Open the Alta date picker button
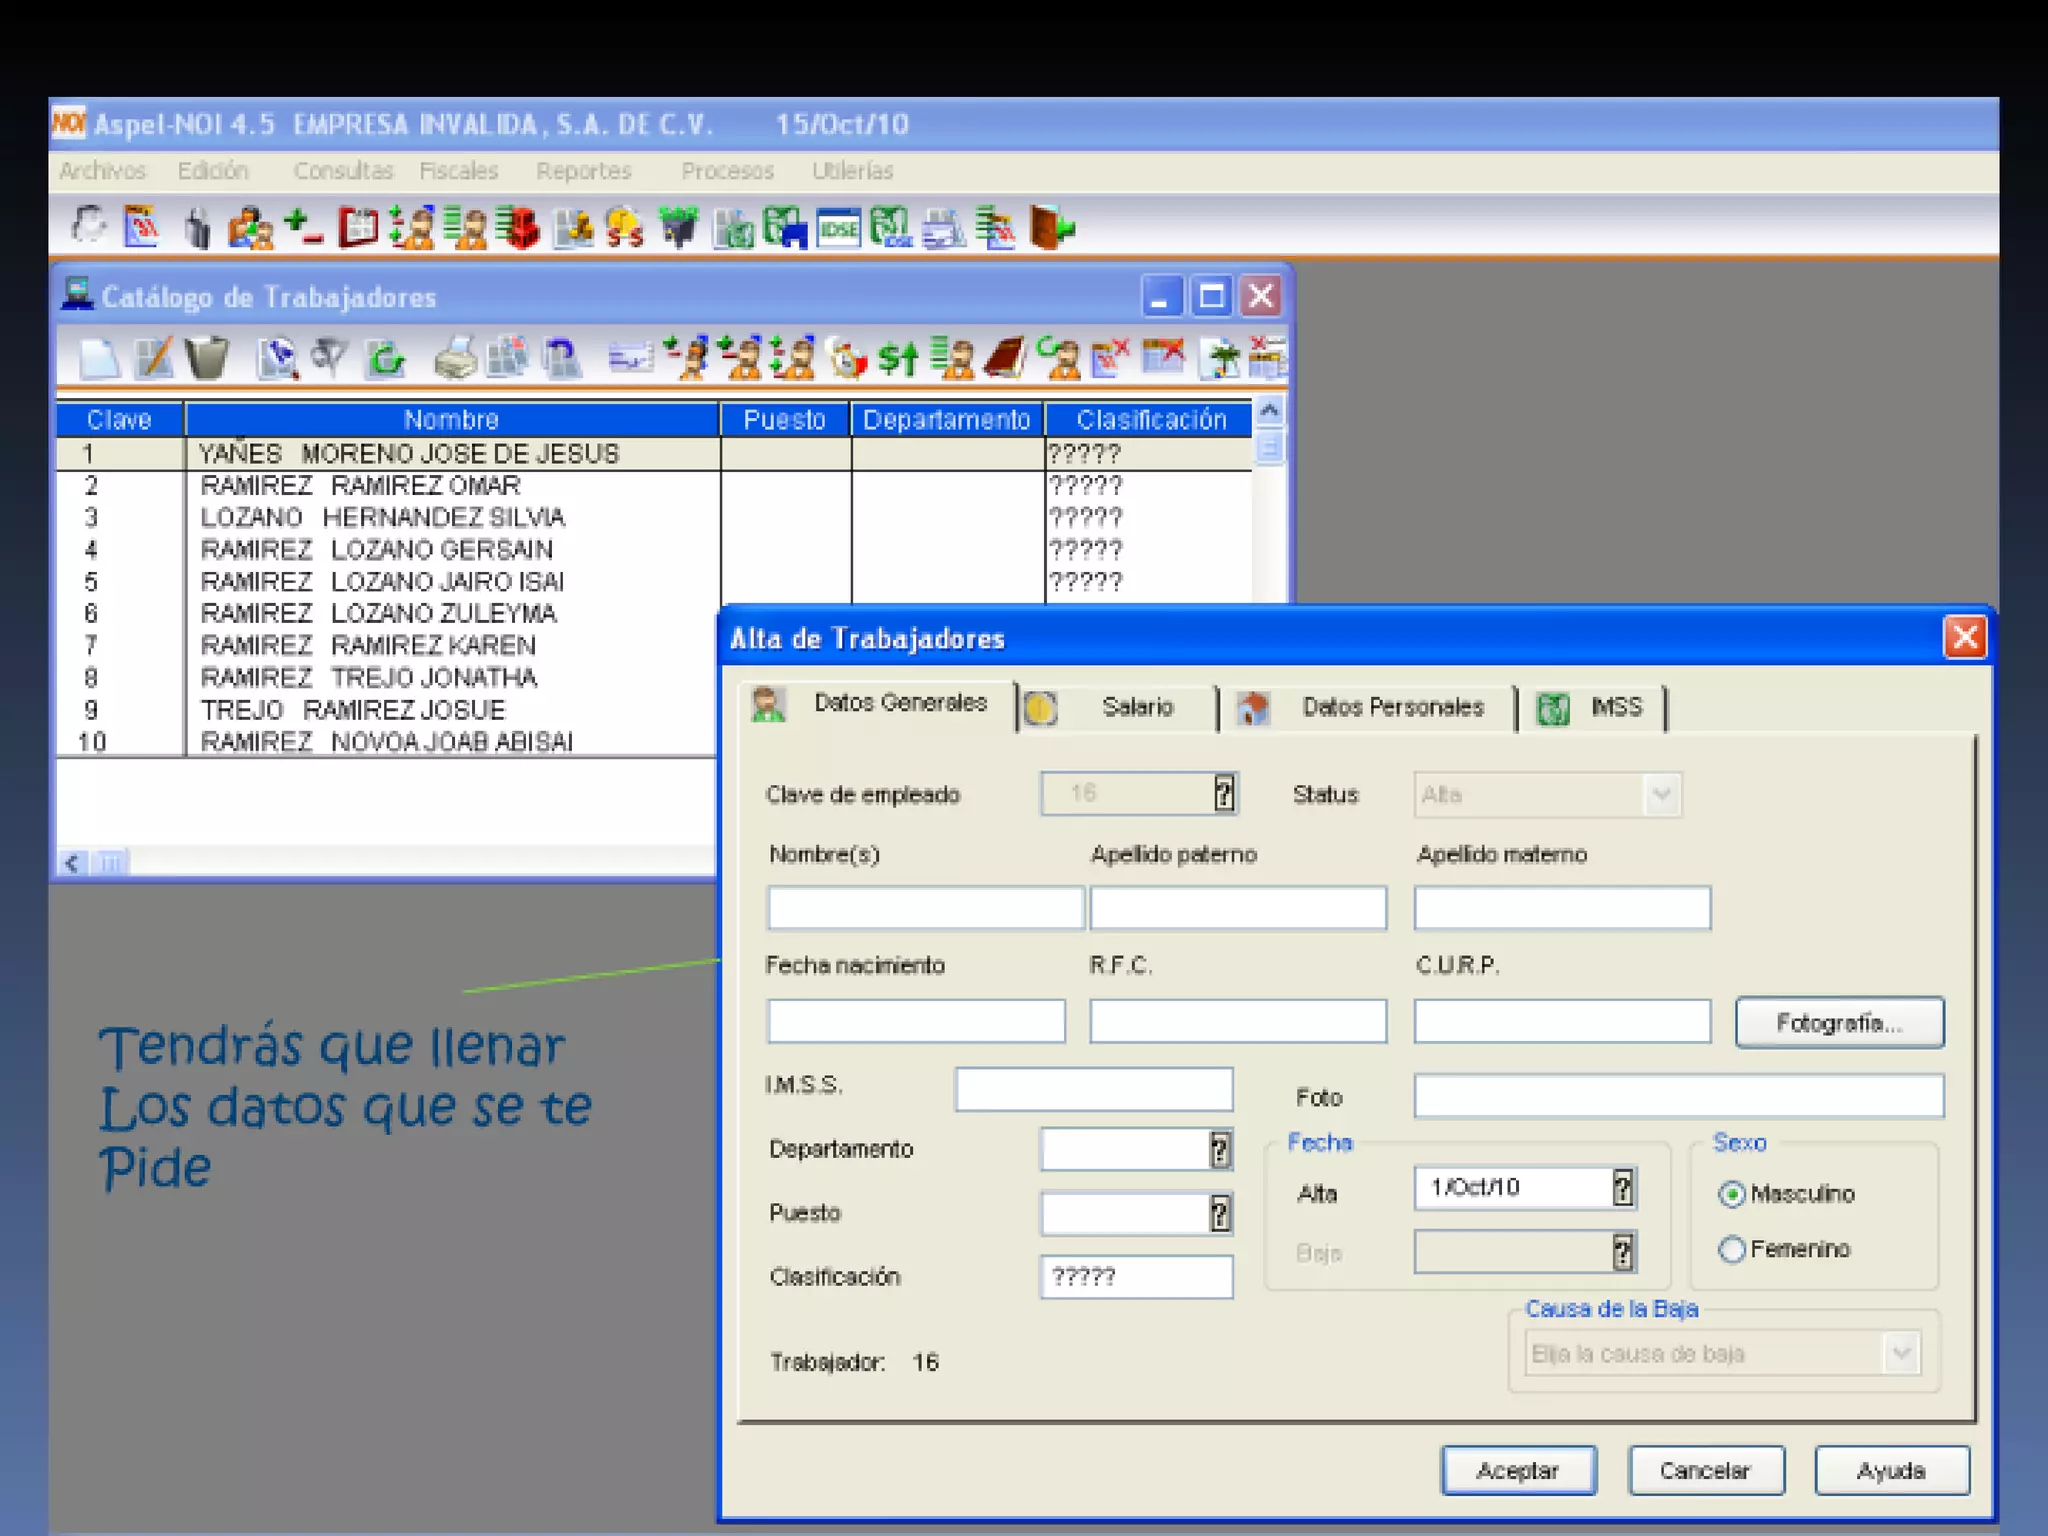This screenshot has width=2048, height=1536. (1623, 1188)
